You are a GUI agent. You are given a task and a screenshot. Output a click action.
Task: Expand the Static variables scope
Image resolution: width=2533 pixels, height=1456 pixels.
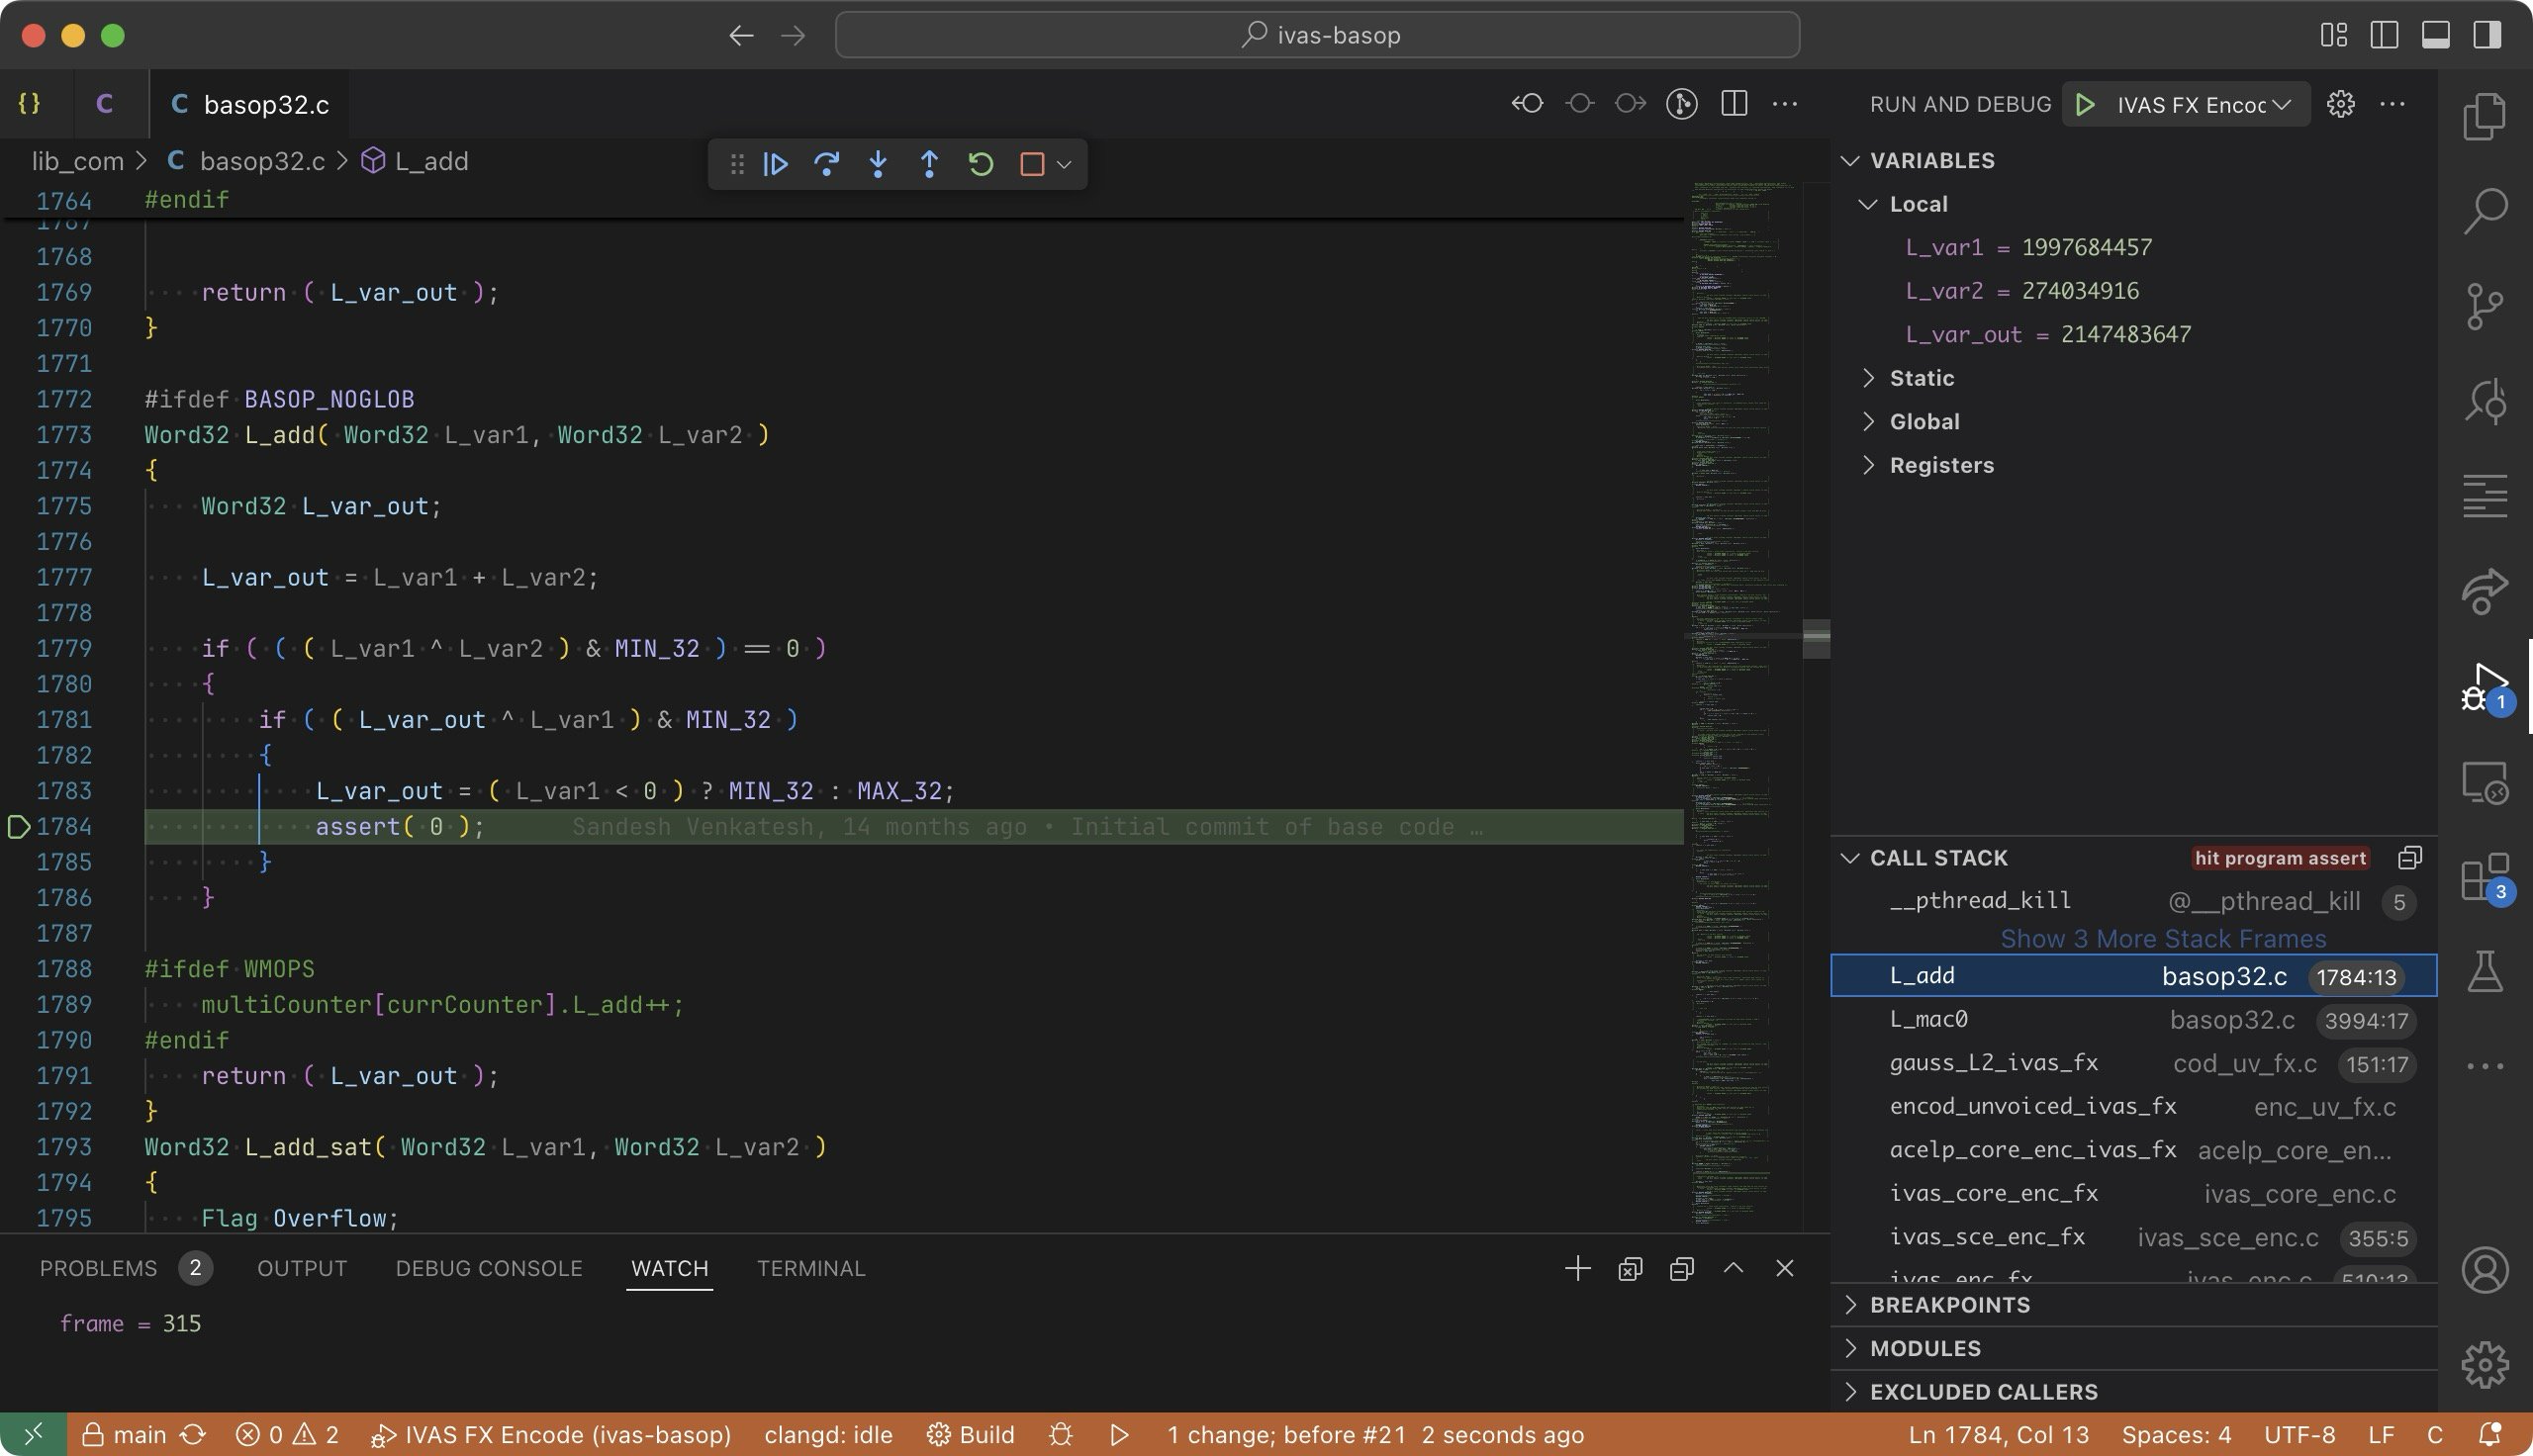(1921, 378)
